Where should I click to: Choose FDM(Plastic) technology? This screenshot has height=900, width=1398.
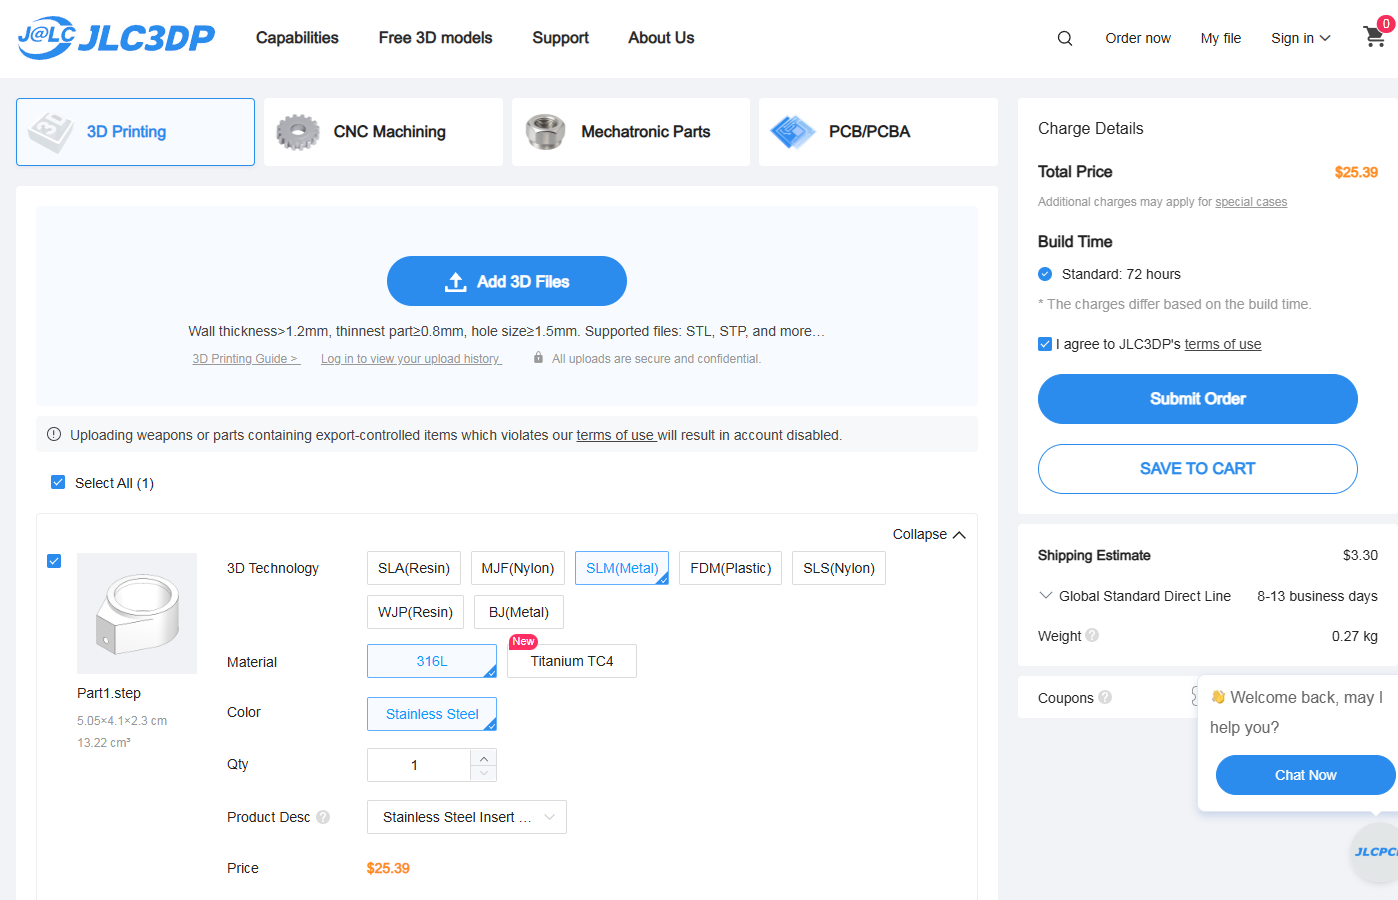(731, 568)
